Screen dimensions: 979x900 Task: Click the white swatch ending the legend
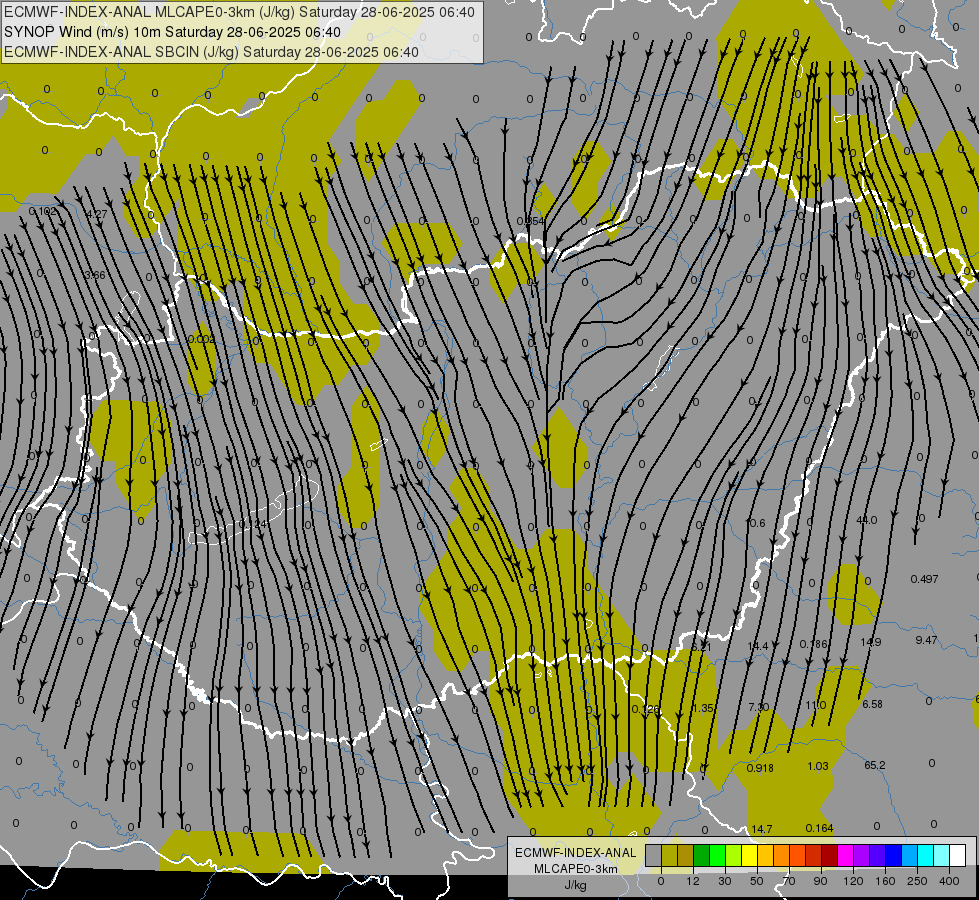coord(958,855)
